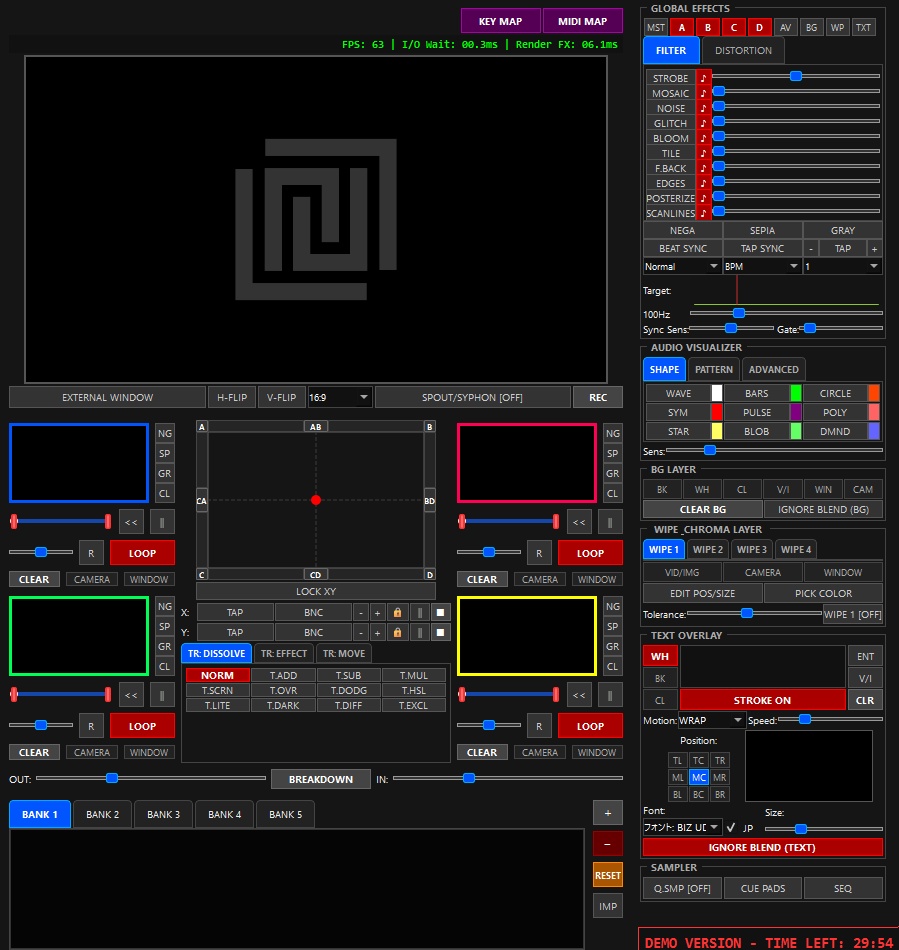Decrease Y speed with the - button
899x950 pixels.
pos(361,633)
